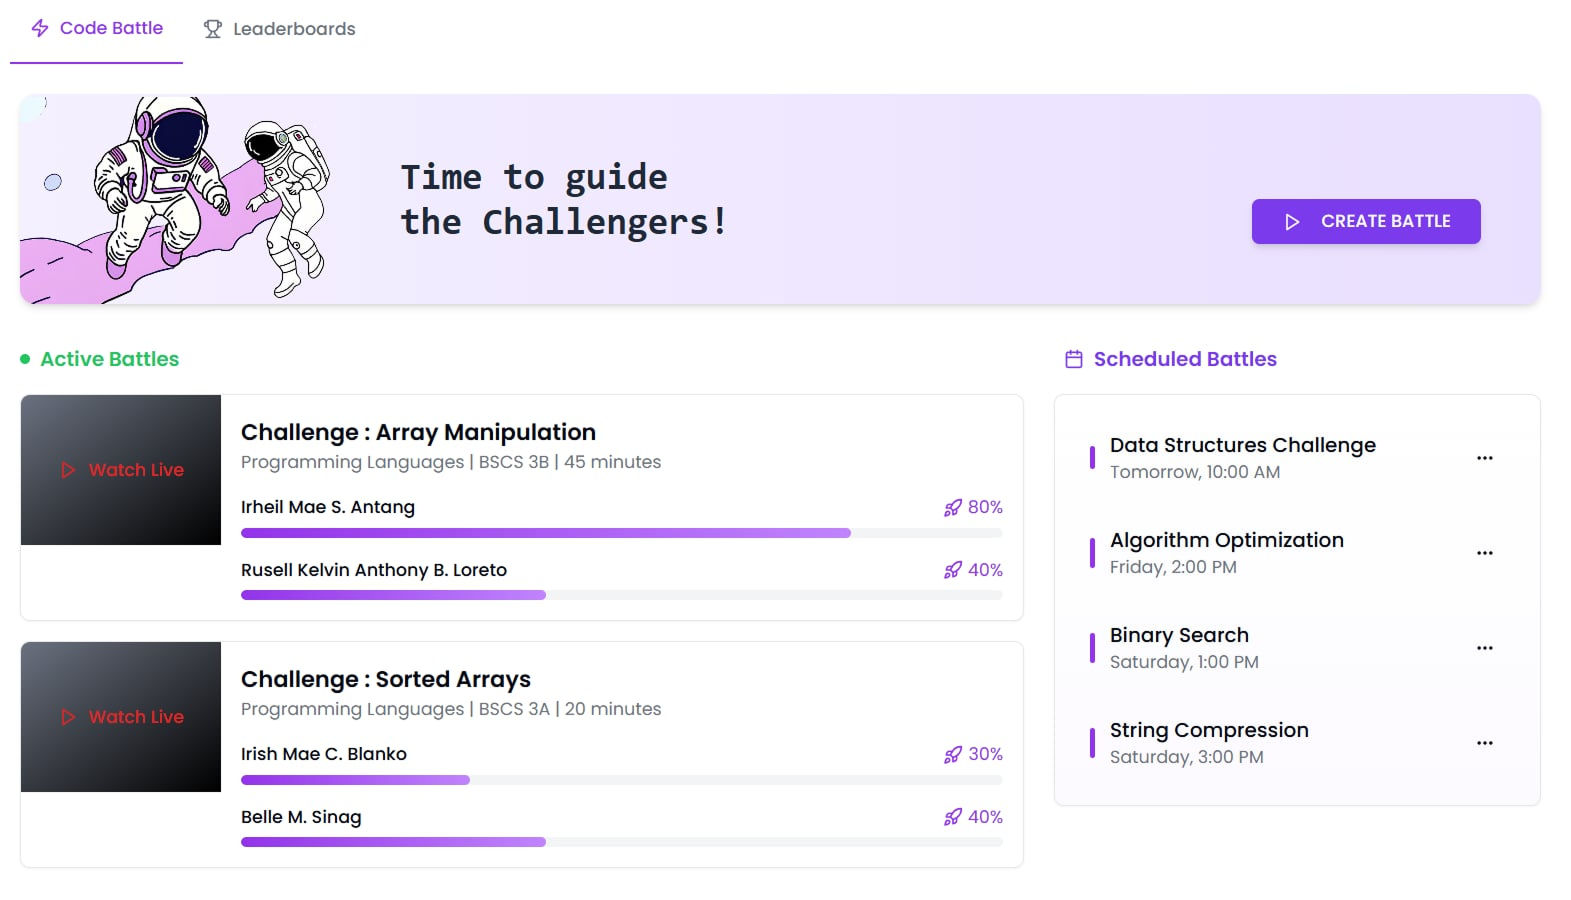Open the Challenge: Sorted Arrays title
This screenshot has width=1571, height=900.
click(x=386, y=679)
